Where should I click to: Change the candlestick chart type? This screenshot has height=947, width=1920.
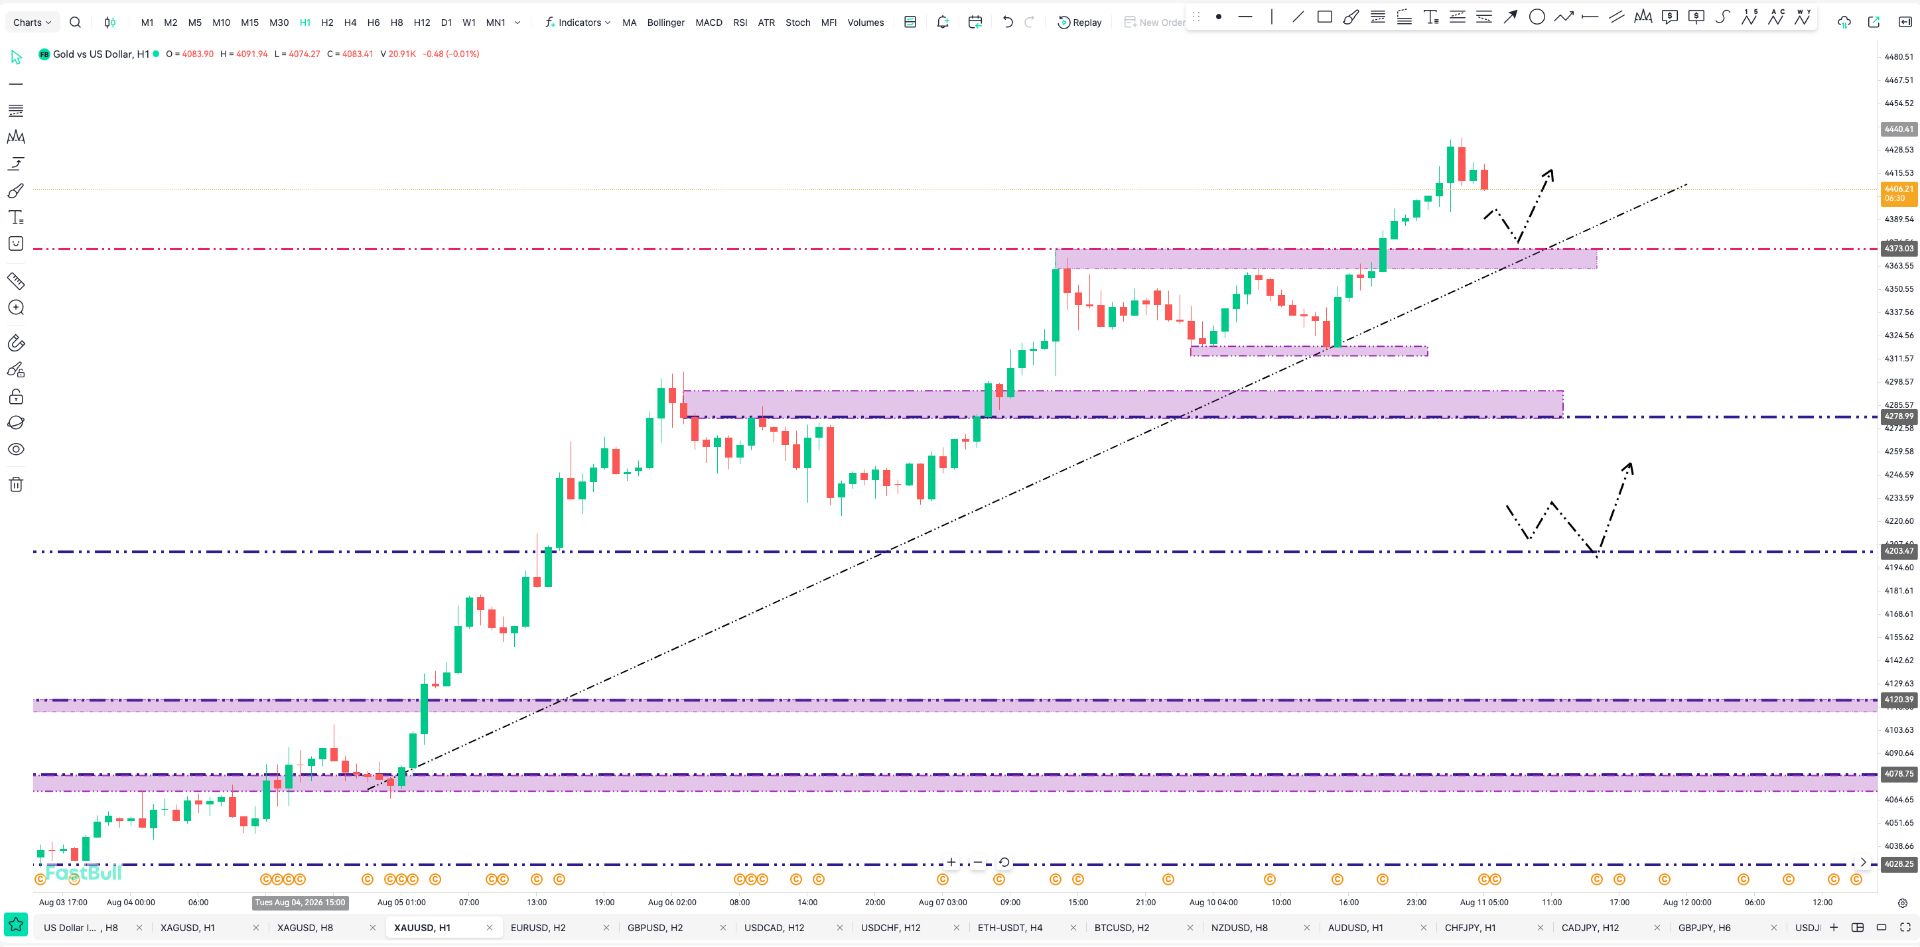coord(110,22)
